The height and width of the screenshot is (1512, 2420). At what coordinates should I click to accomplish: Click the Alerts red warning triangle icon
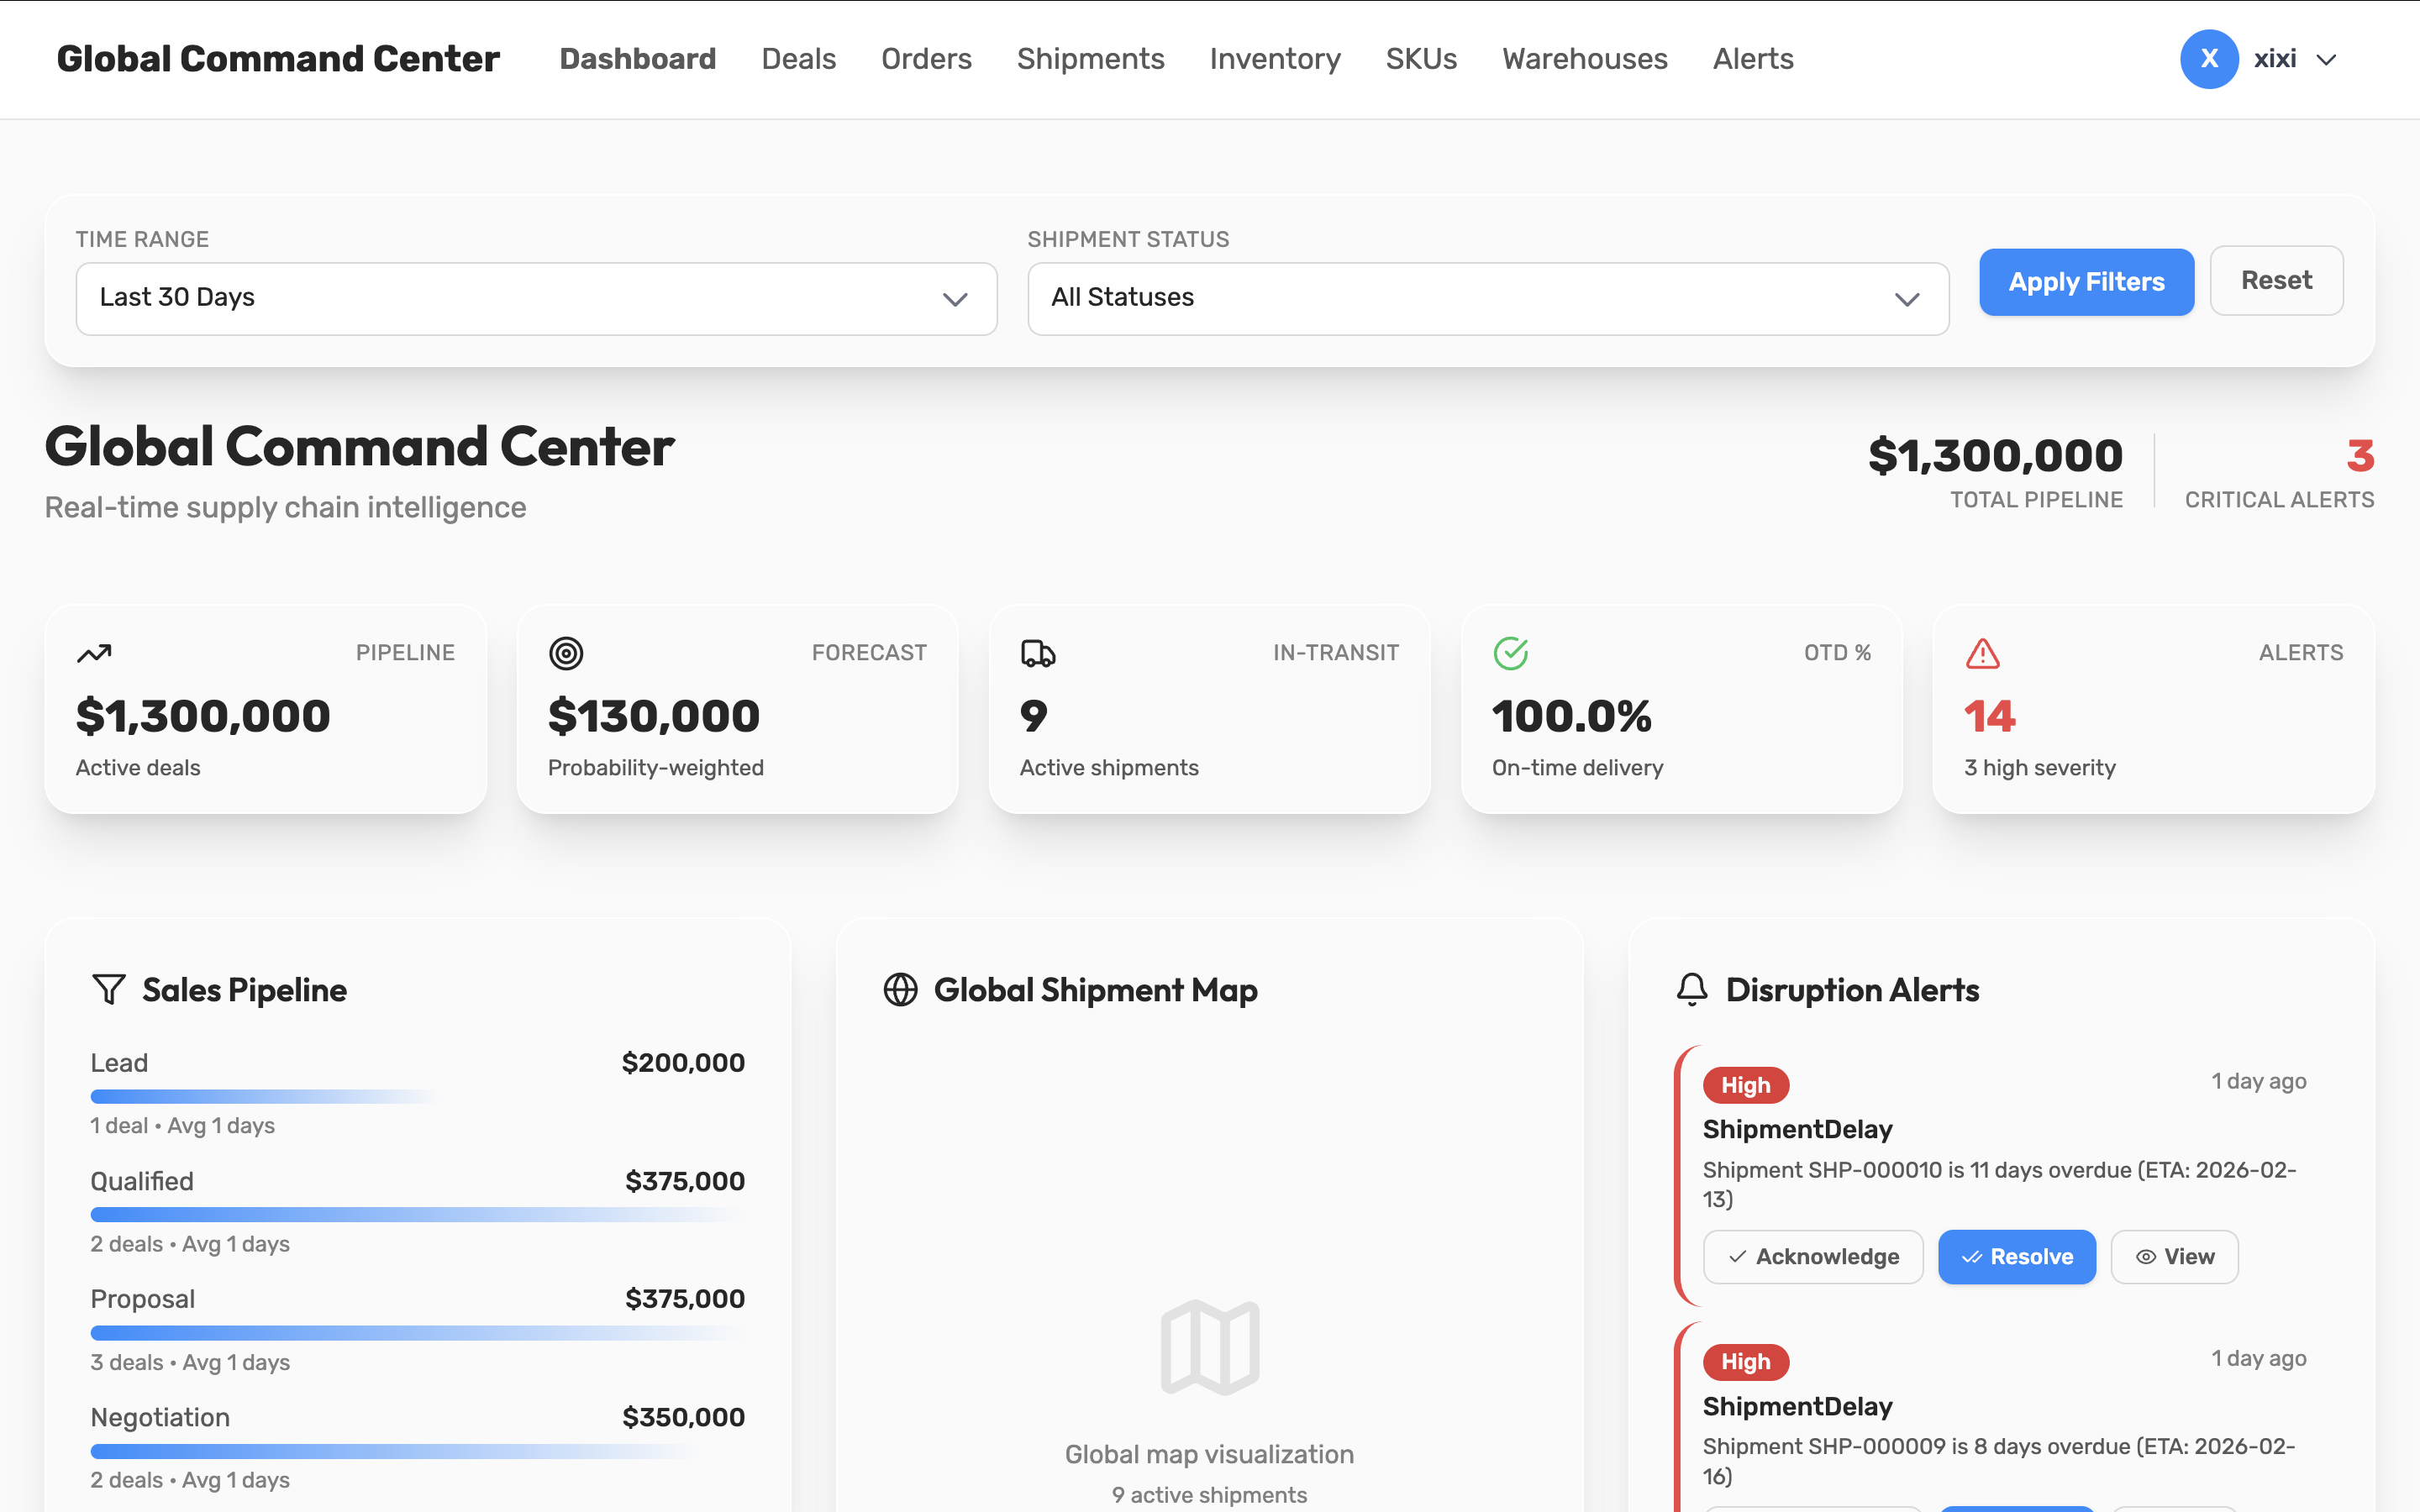[x=1982, y=653]
